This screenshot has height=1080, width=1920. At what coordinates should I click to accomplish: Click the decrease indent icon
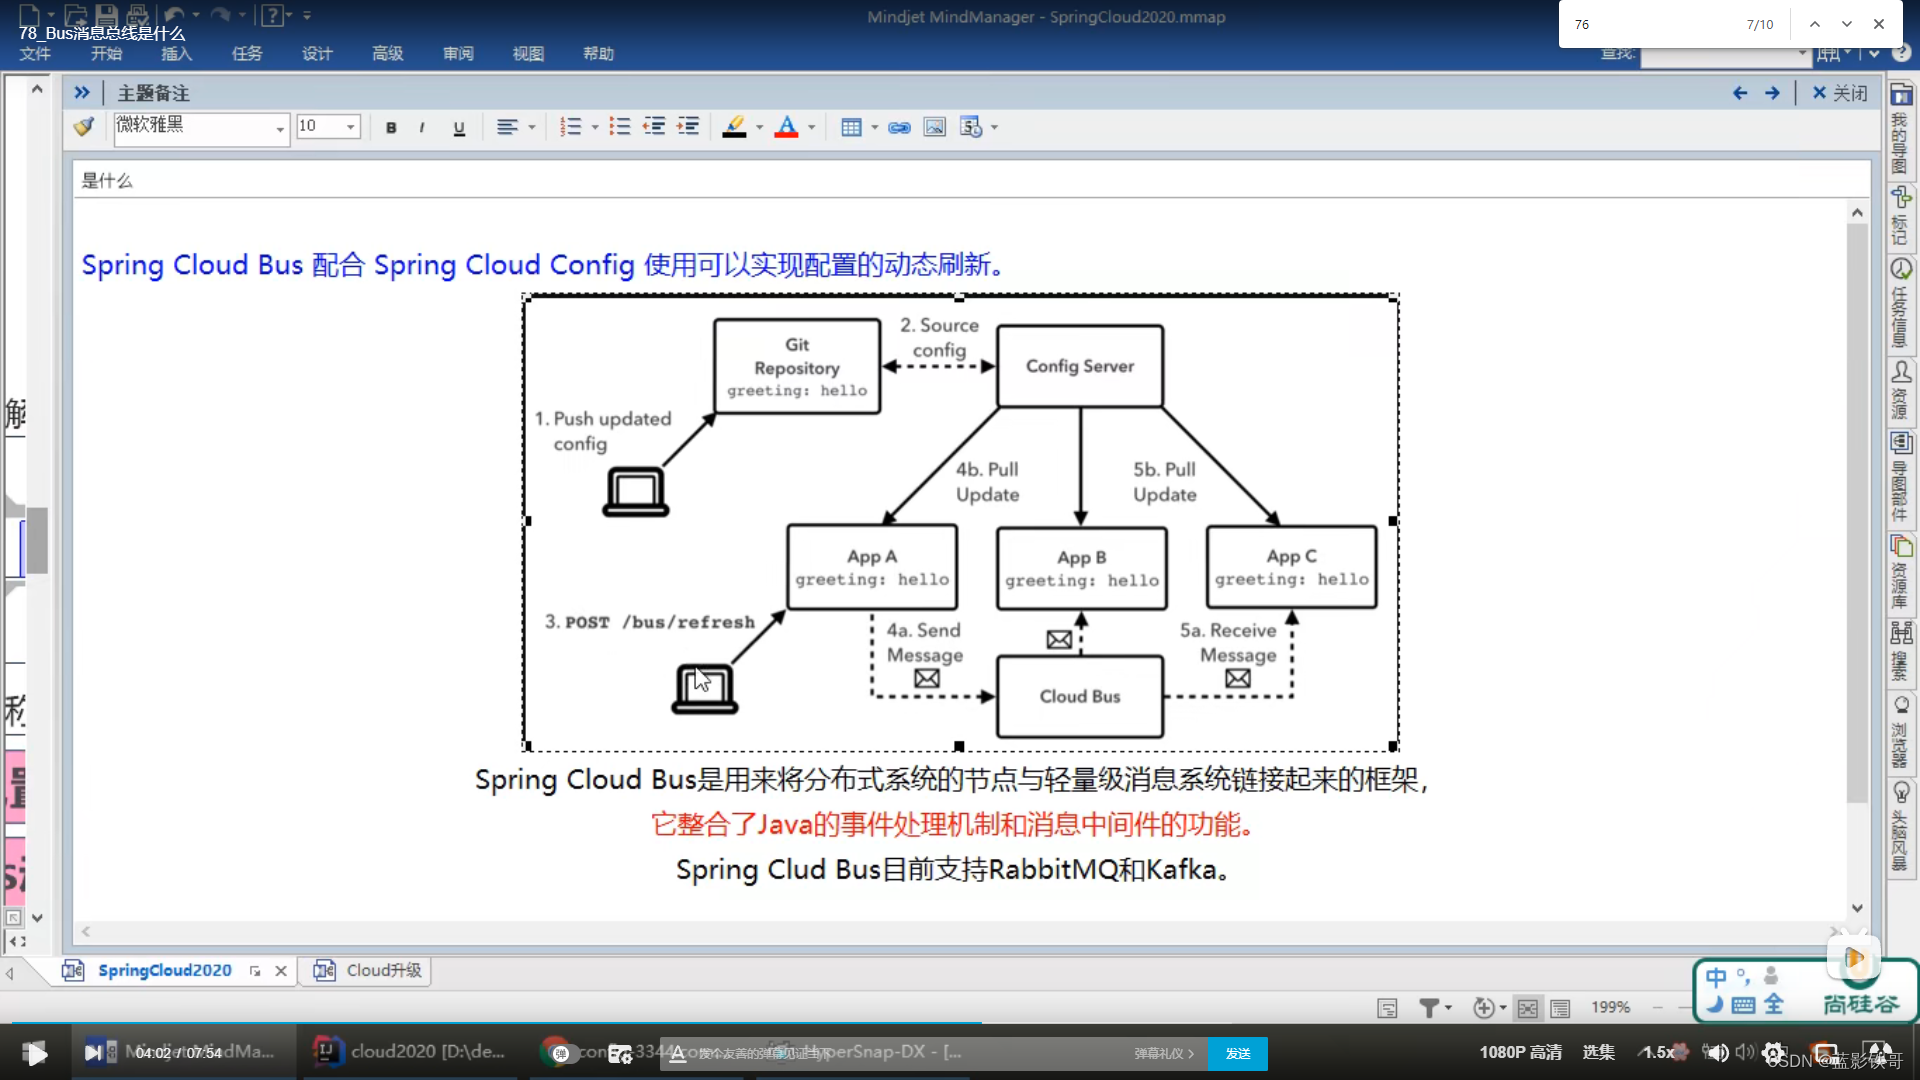point(654,127)
